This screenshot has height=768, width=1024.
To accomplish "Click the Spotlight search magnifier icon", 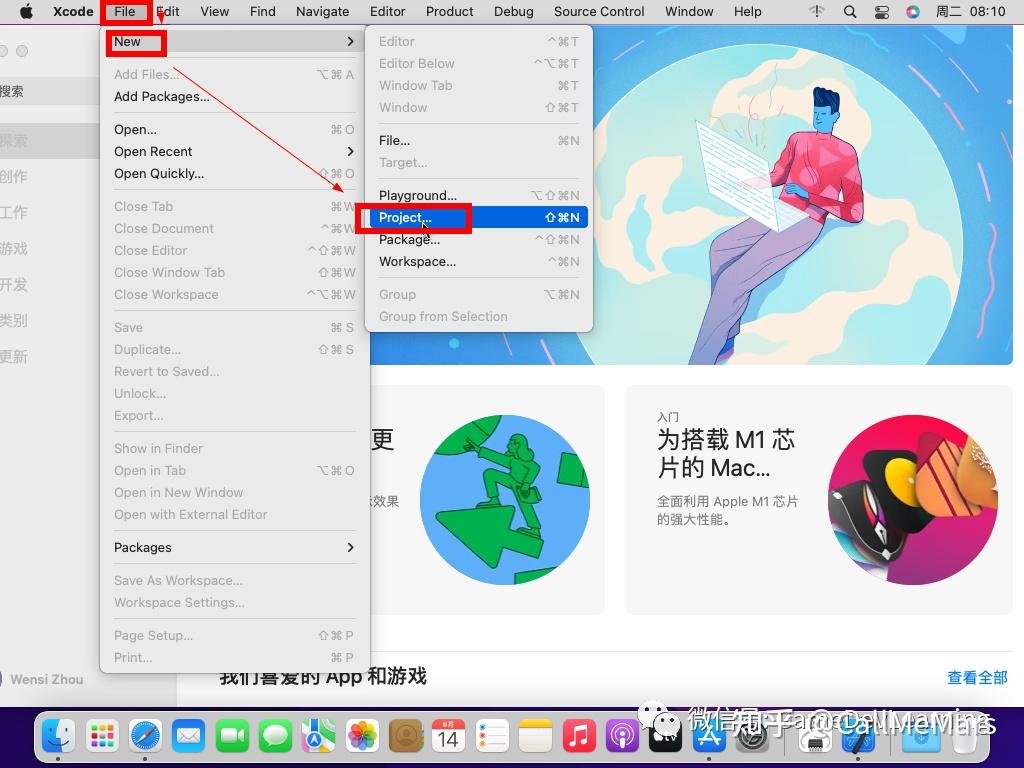I will [x=850, y=11].
